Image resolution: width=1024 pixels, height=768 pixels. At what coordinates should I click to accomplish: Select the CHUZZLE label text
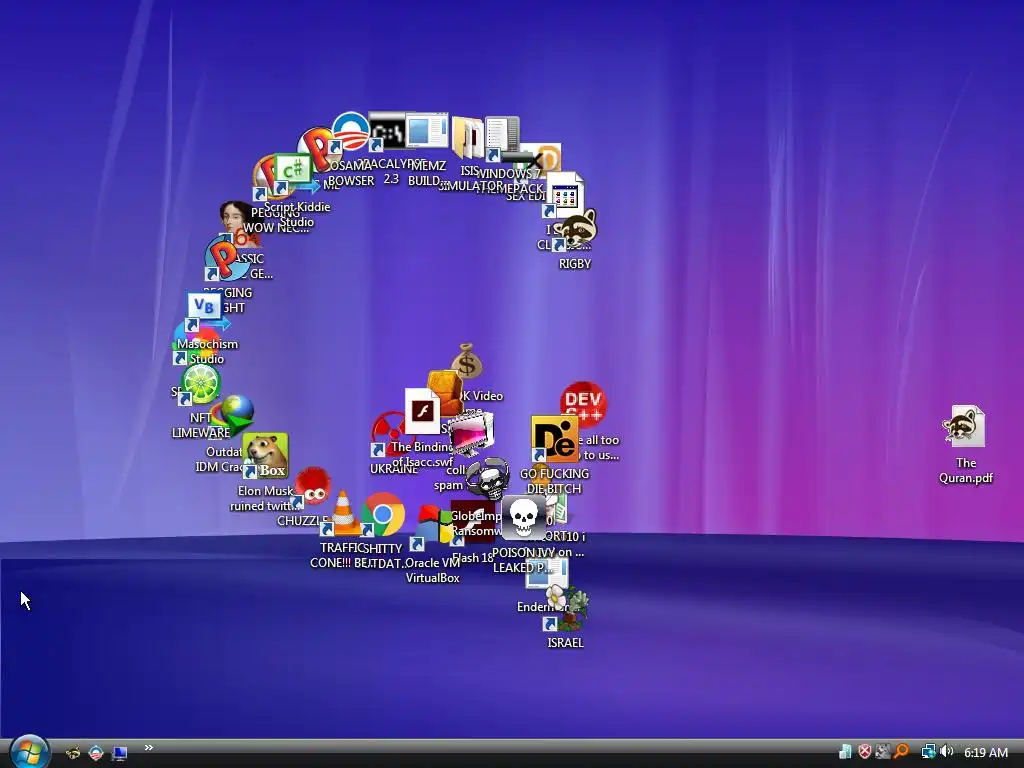click(300, 520)
